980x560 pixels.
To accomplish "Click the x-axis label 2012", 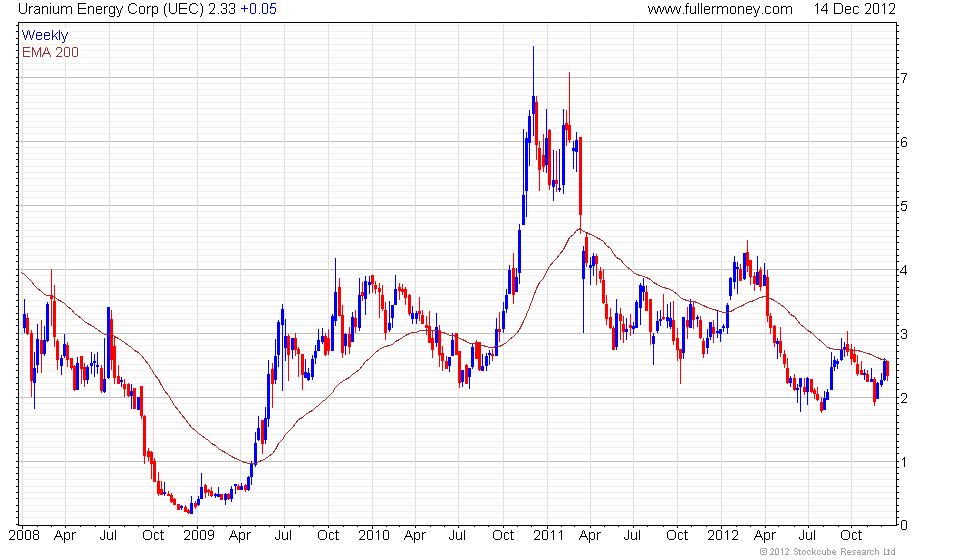I will coord(722,536).
